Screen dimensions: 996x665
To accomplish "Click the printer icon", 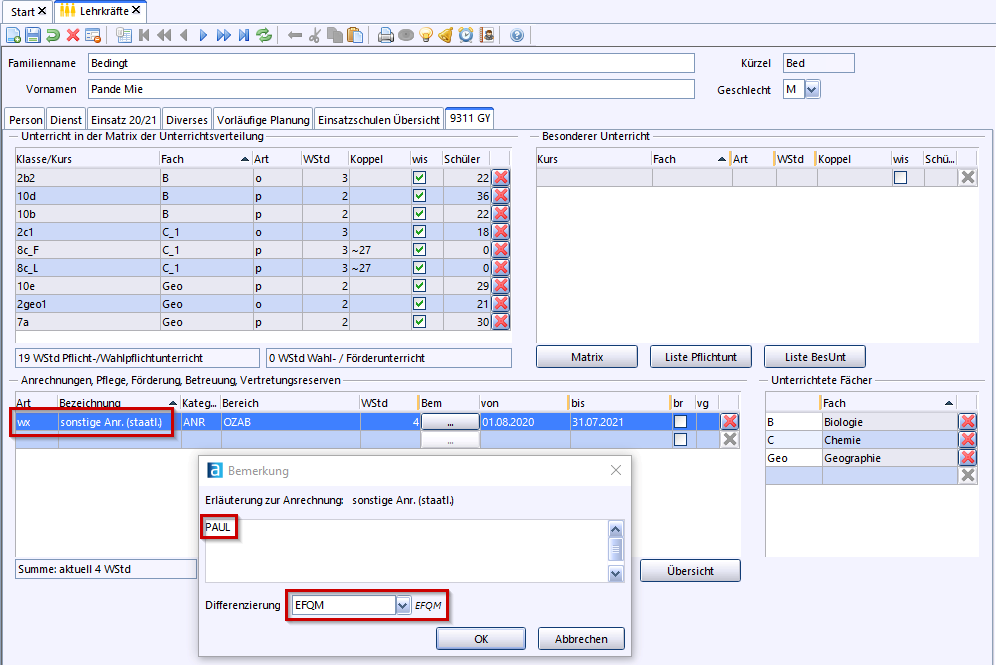I will tap(386, 36).
